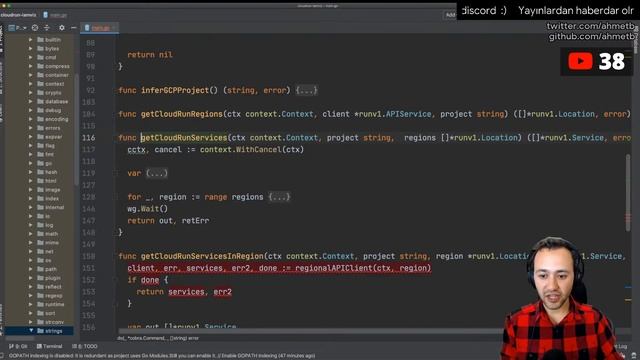Select the regexp folder row label
The width and height of the screenshot is (640, 360).
54,296
